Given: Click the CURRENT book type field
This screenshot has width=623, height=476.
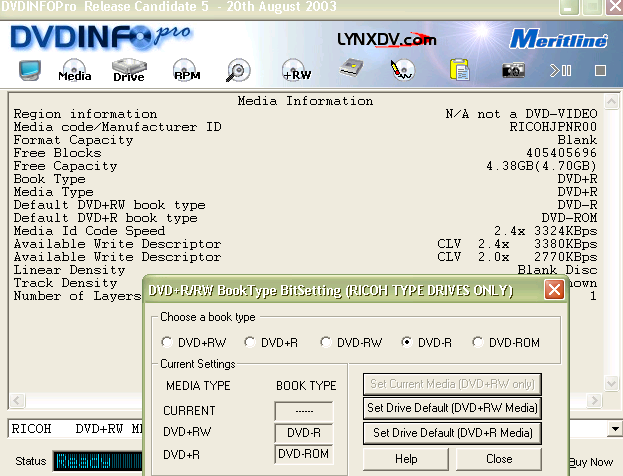Looking at the screenshot, I should (x=304, y=411).
